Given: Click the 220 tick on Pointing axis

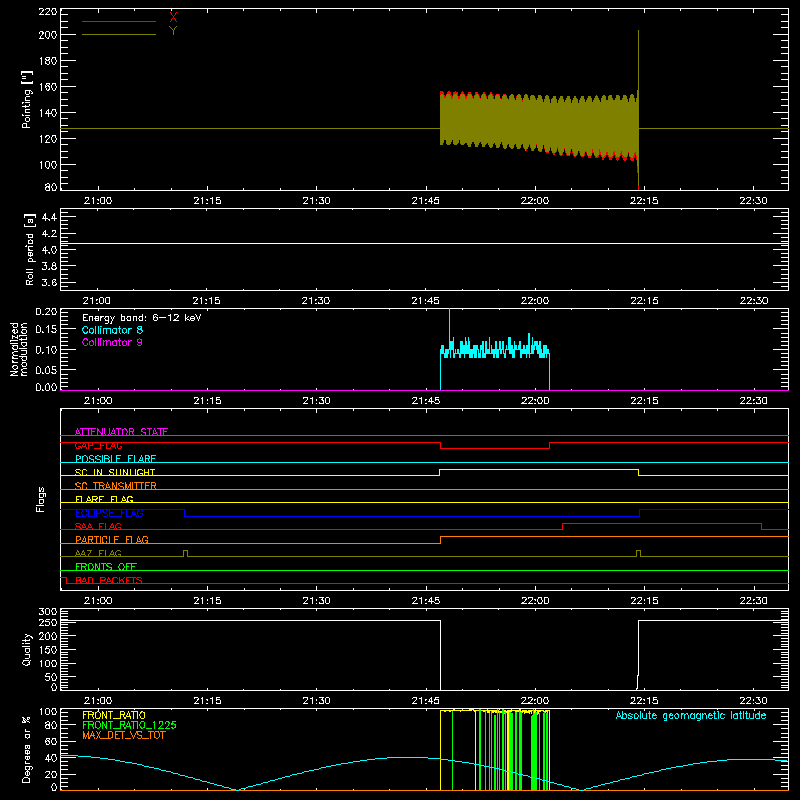Looking at the screenshot, I should point(48,11).
